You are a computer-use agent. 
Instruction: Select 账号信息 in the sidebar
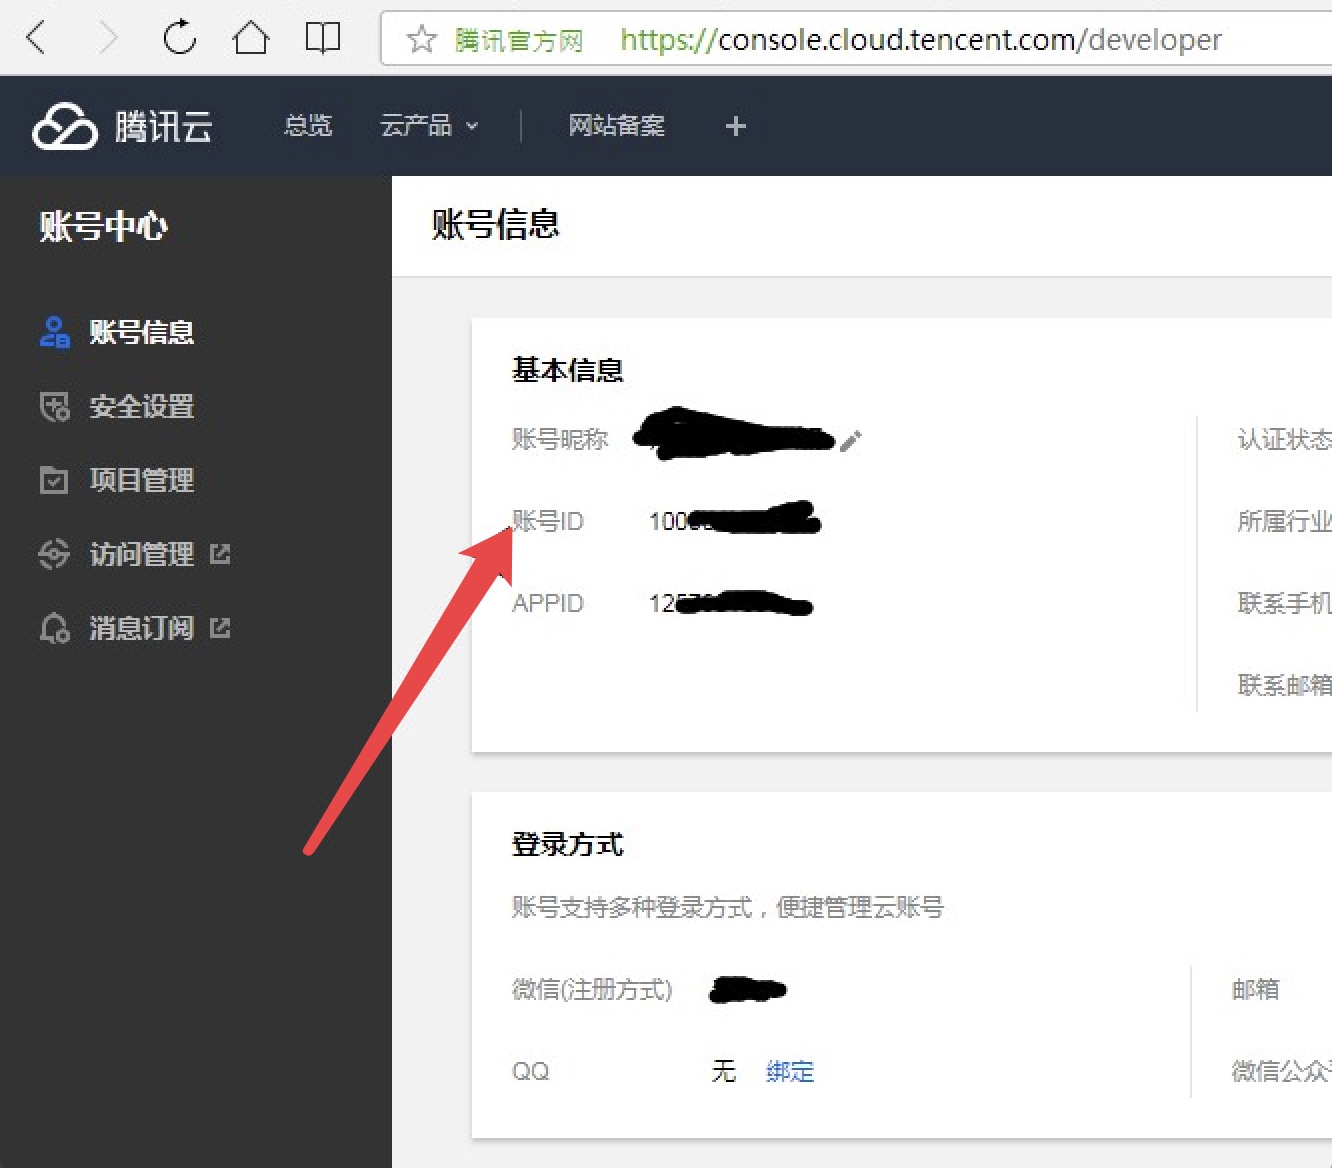141,332
